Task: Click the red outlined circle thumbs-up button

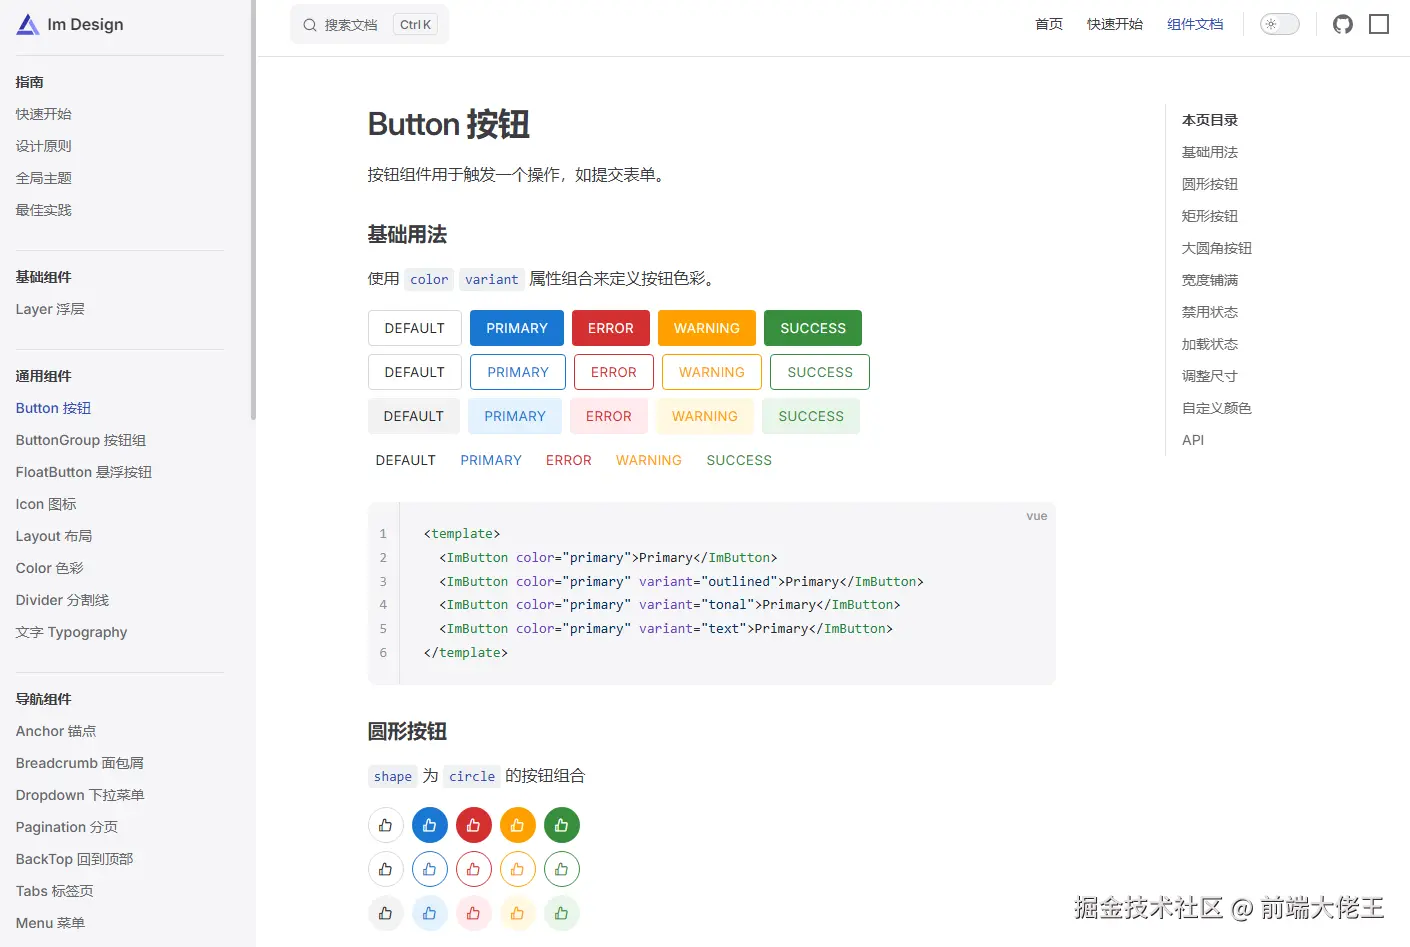Action: (474, 869)
